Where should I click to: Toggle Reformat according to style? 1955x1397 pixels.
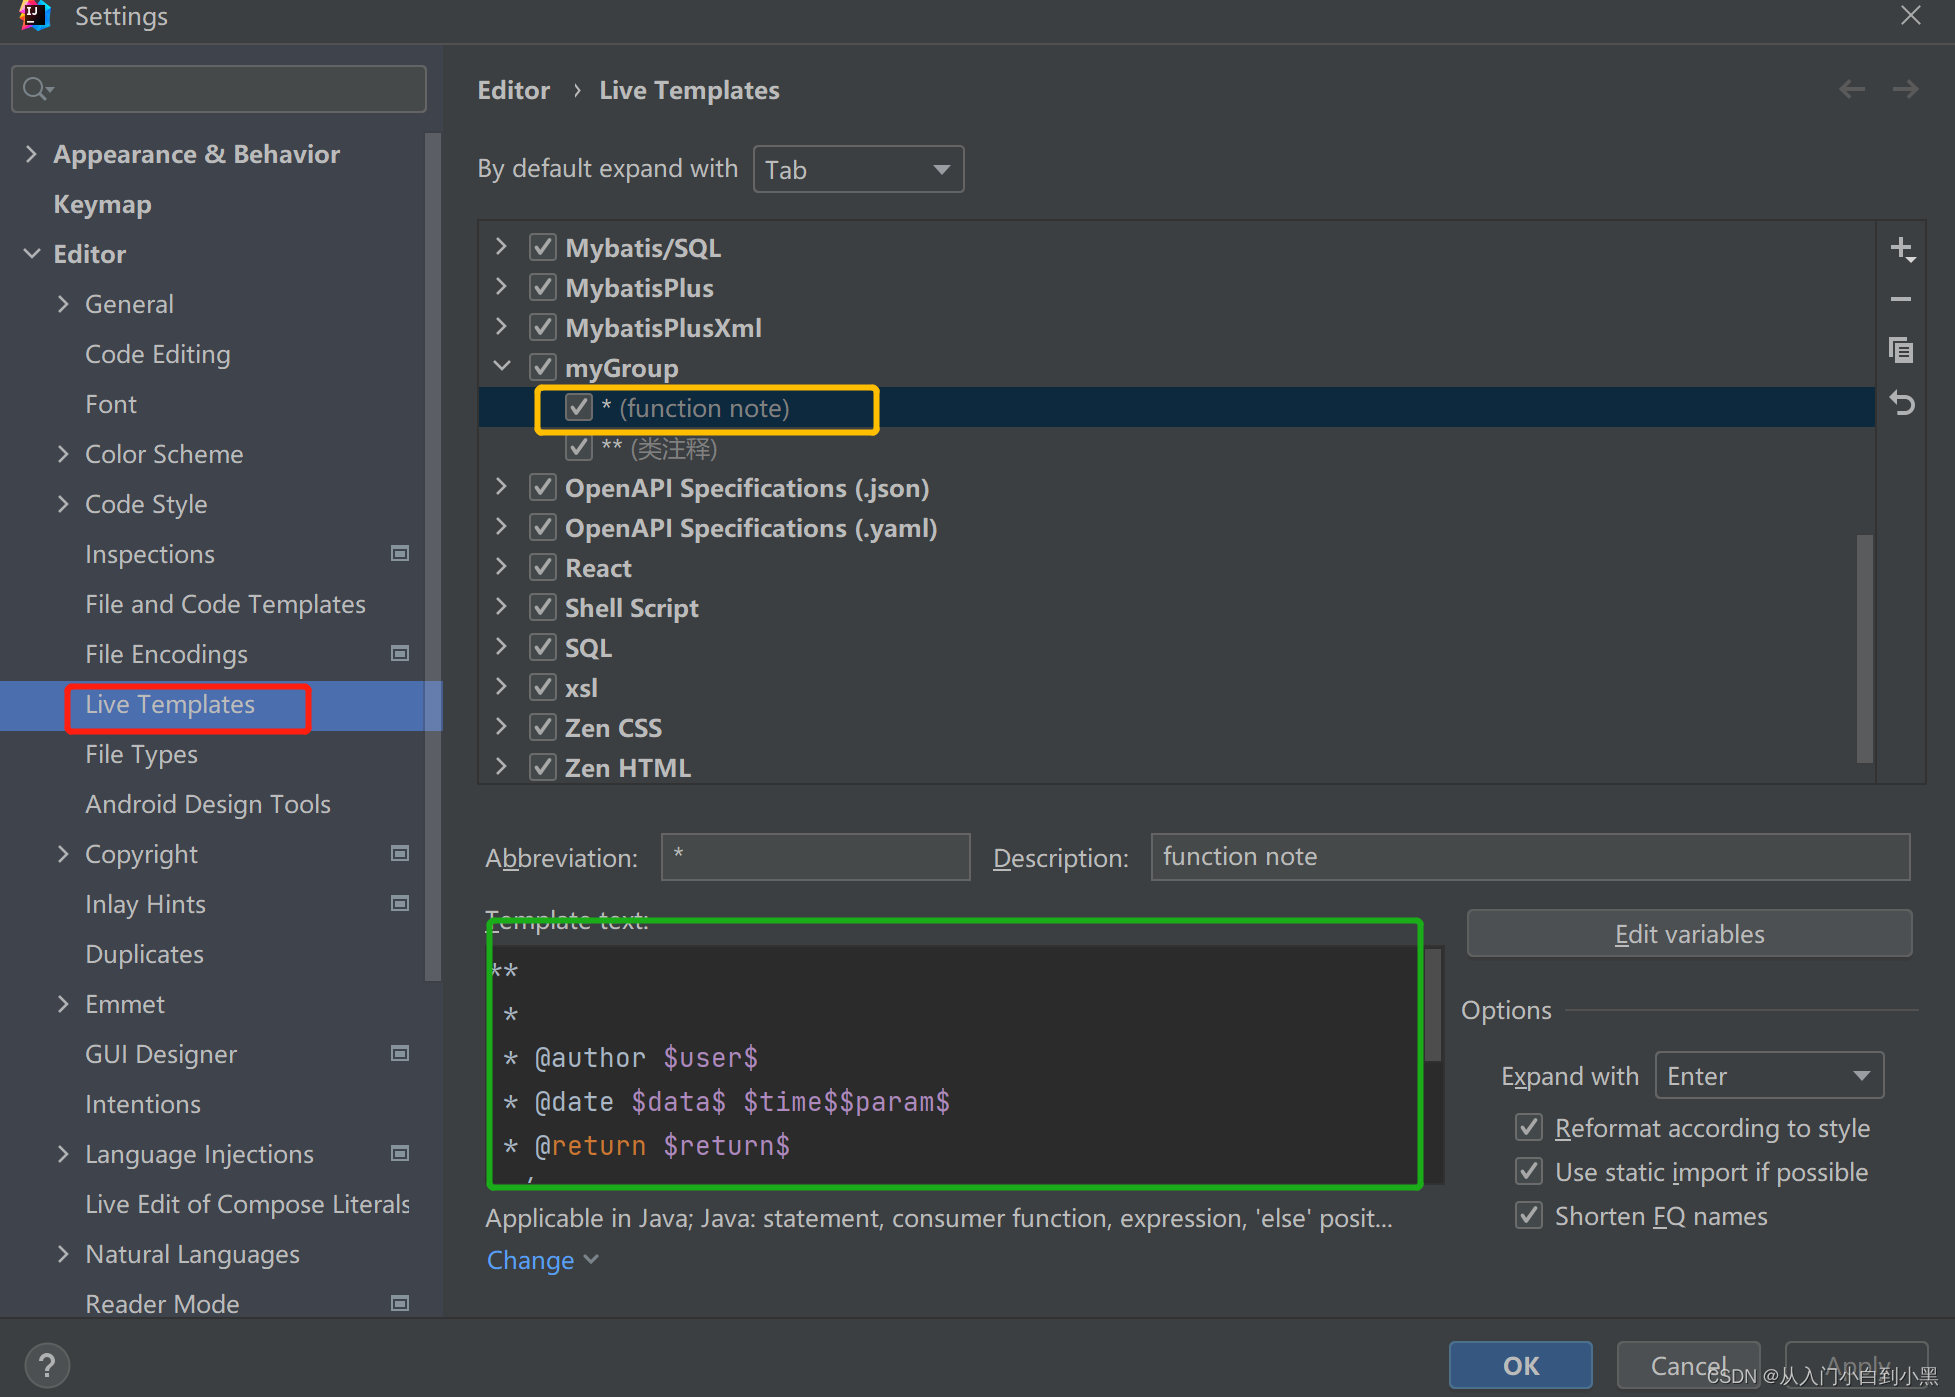1529,1127
